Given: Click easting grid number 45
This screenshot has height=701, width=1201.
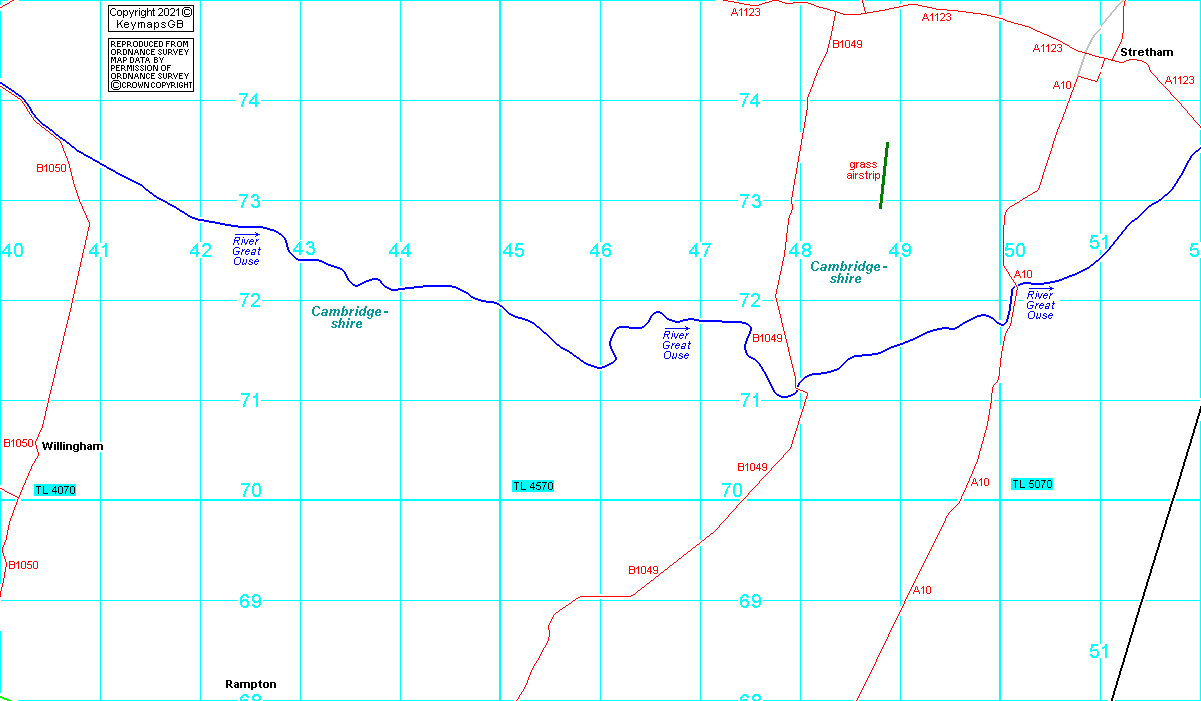Looking at the screenshot, I should [x=513, y=250].
